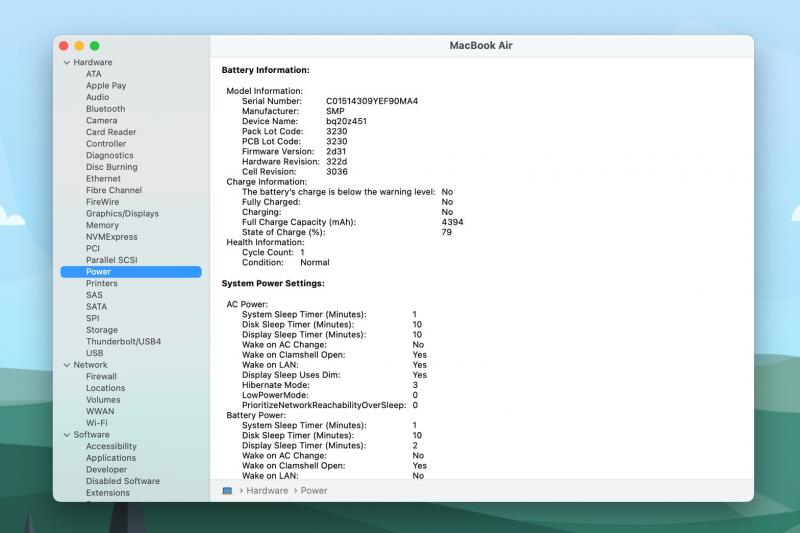The height and width of the screenshot is (533, 800).
Task: Collapse the Network section chevron
Action: [67, 365]
